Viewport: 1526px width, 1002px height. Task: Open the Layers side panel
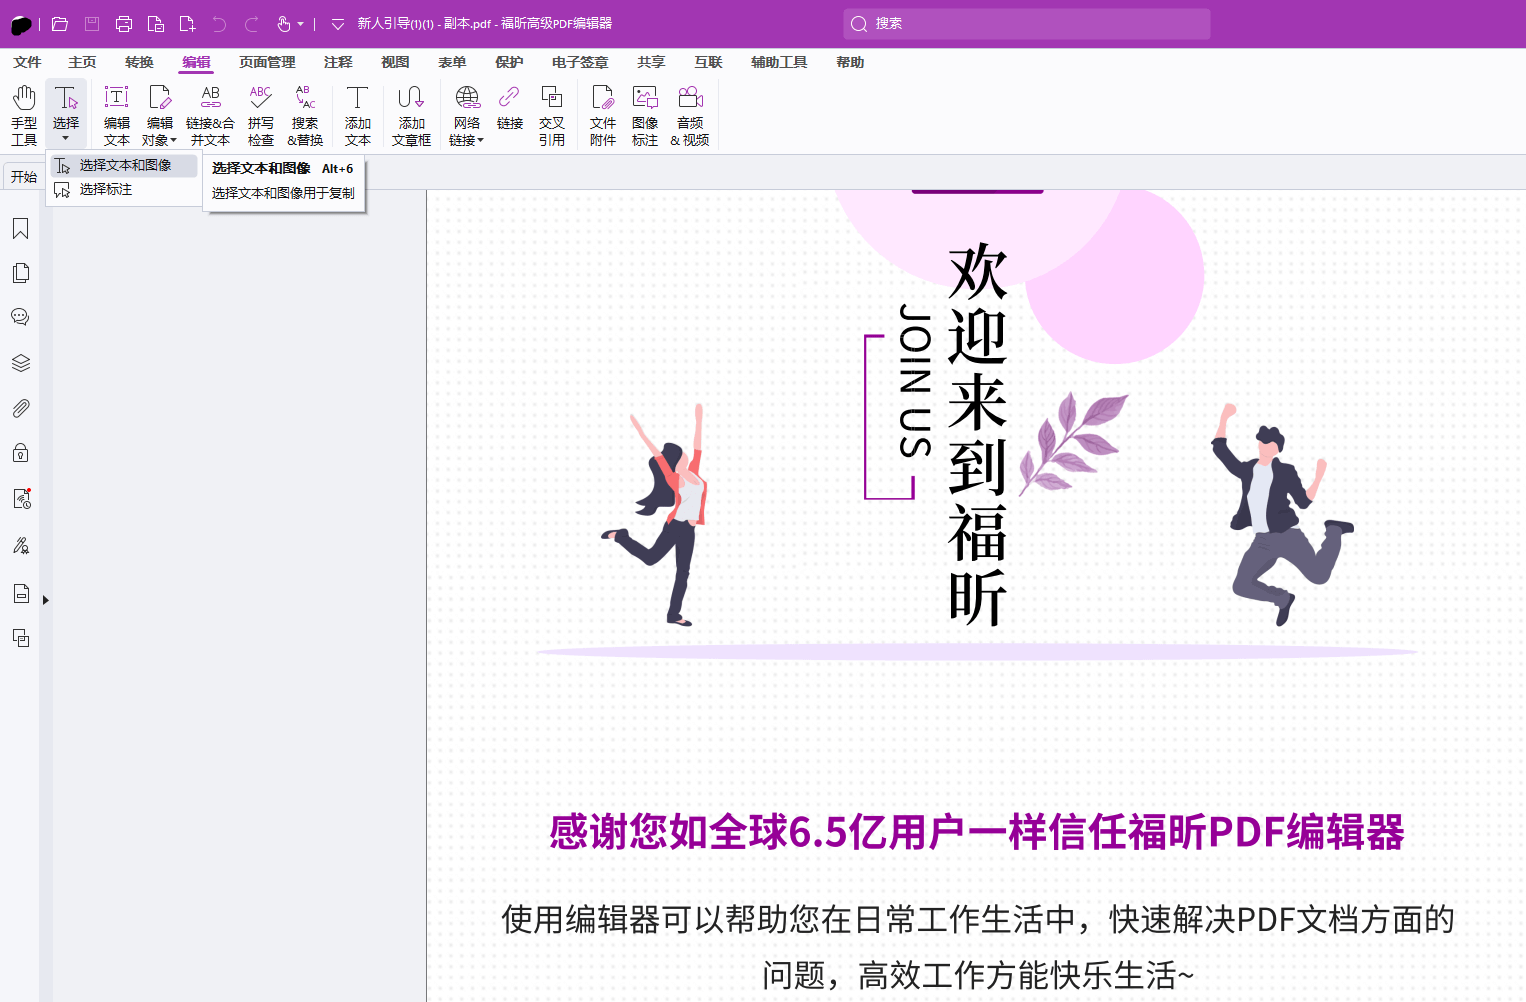(20, 362)
